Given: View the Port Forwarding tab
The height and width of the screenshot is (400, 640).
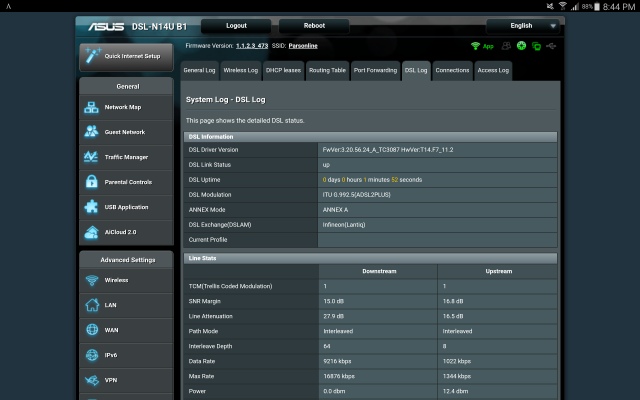Looking at the screenshot, I should coord(375,70).
